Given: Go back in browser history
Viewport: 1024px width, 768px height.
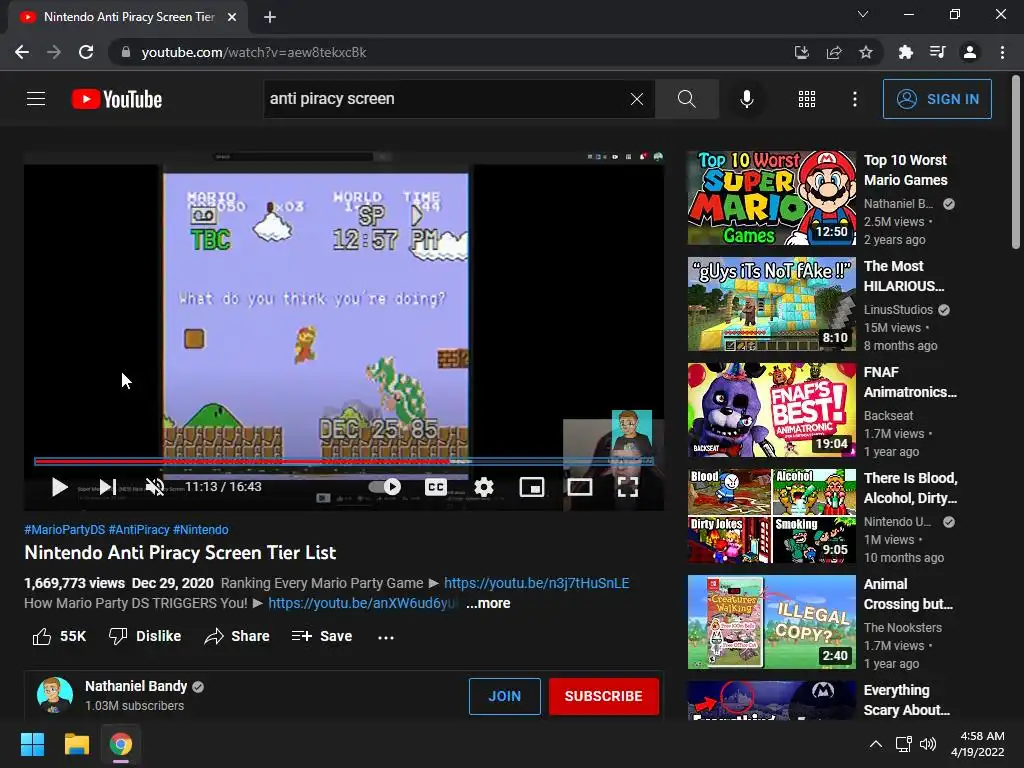Looking at the screenshot, I should [22, 52].
